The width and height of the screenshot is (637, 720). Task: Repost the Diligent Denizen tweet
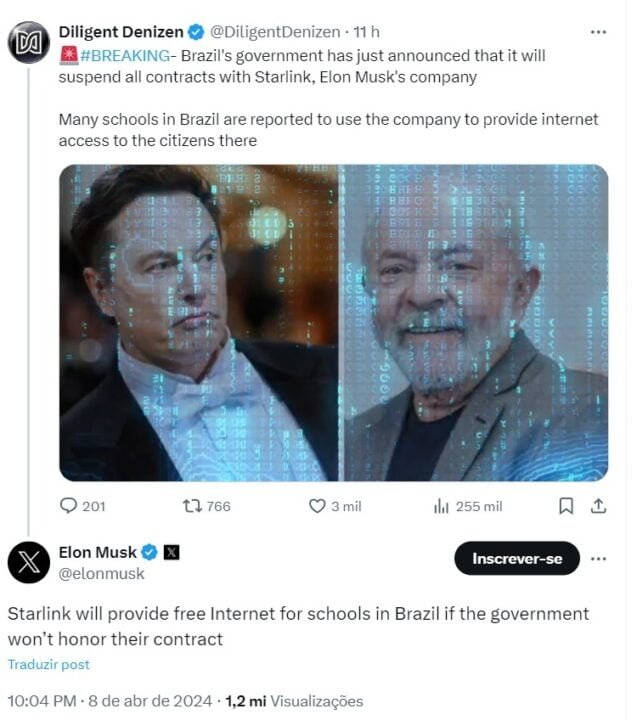click(x=193, y=506)
